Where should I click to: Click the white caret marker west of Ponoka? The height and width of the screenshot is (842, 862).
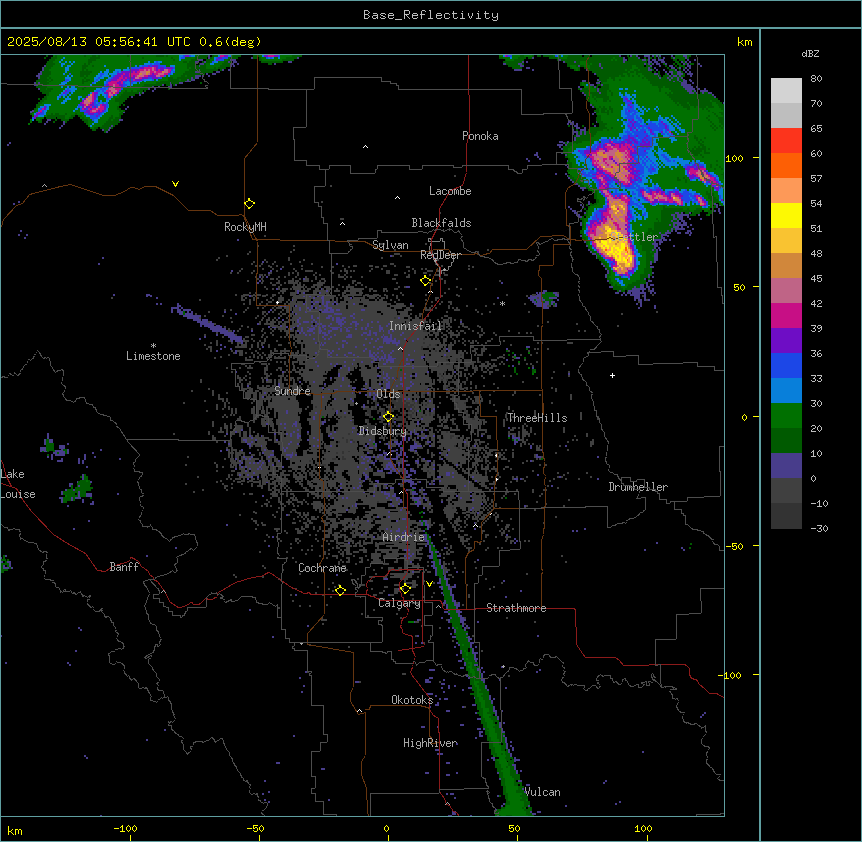pyautogui.click(x=365, y=147)
